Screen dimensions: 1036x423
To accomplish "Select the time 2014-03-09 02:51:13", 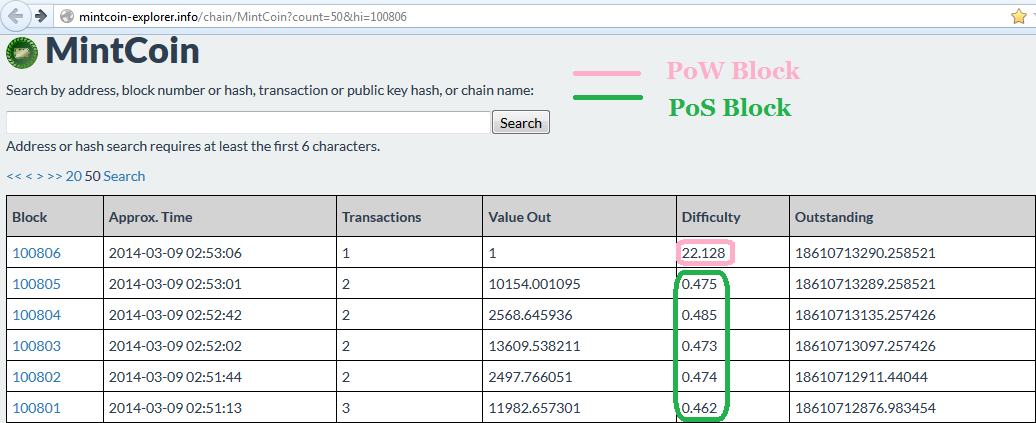I will 175,408.
